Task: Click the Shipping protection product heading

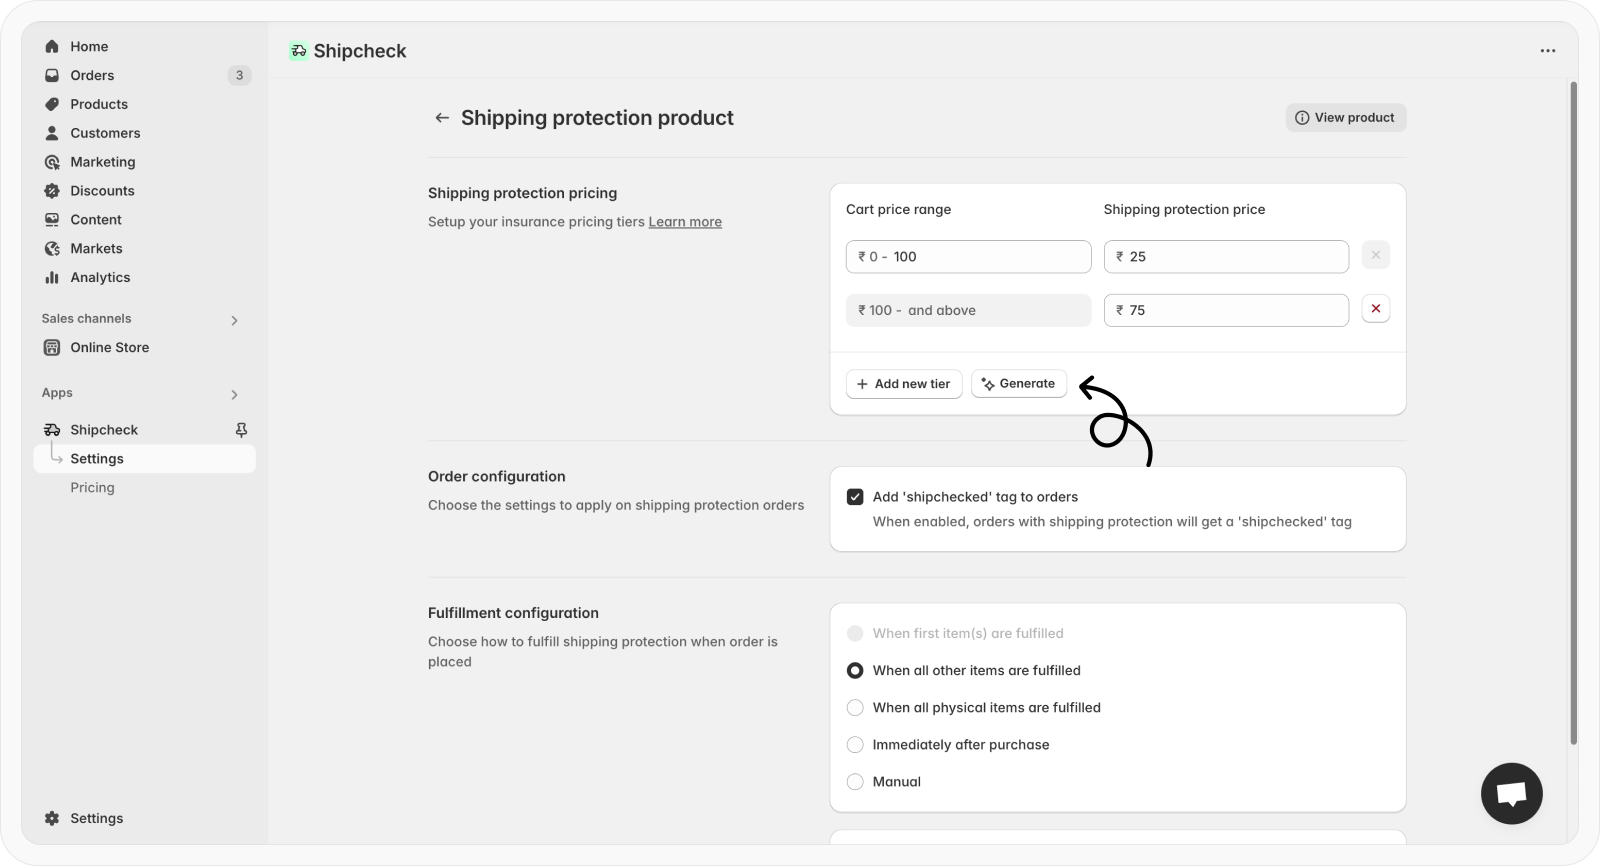Action: 597,118
